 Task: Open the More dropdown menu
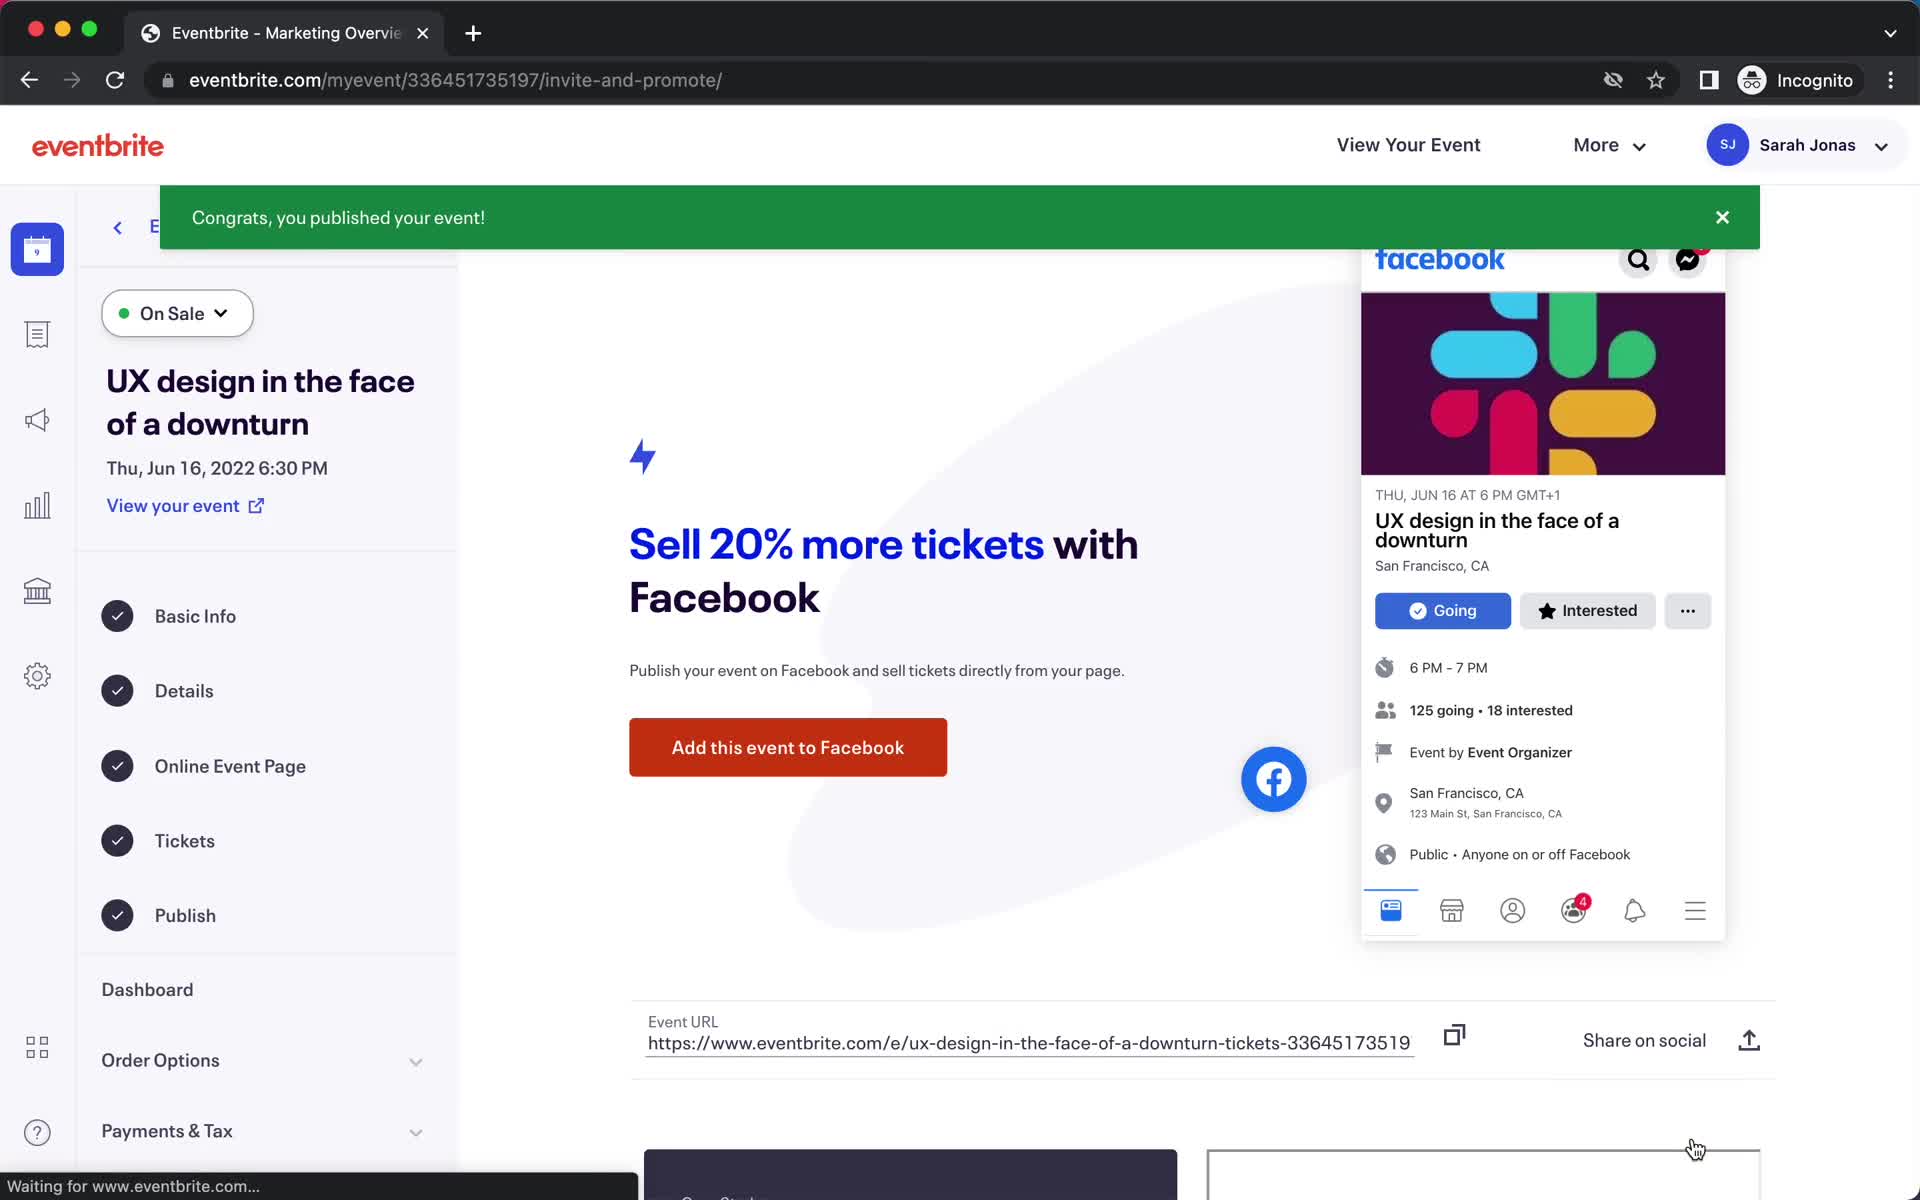point(1609,146)
